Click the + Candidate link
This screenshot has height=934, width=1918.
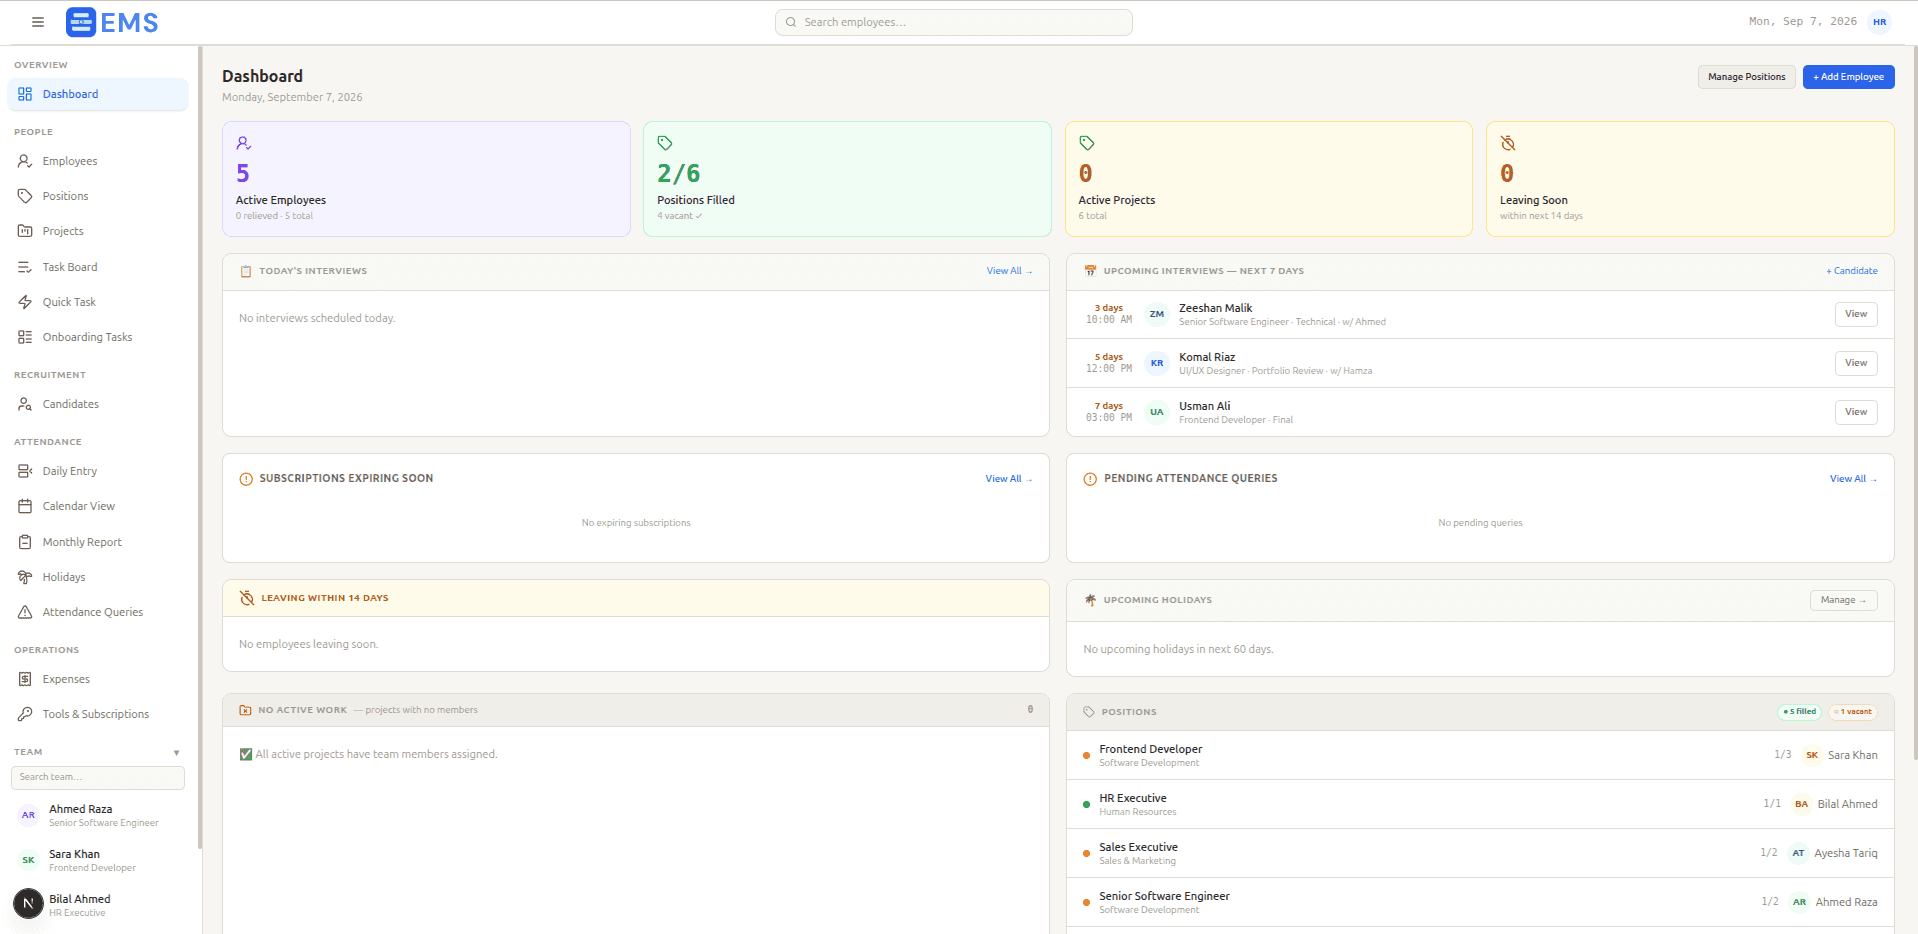click(x=1852, y=271)
